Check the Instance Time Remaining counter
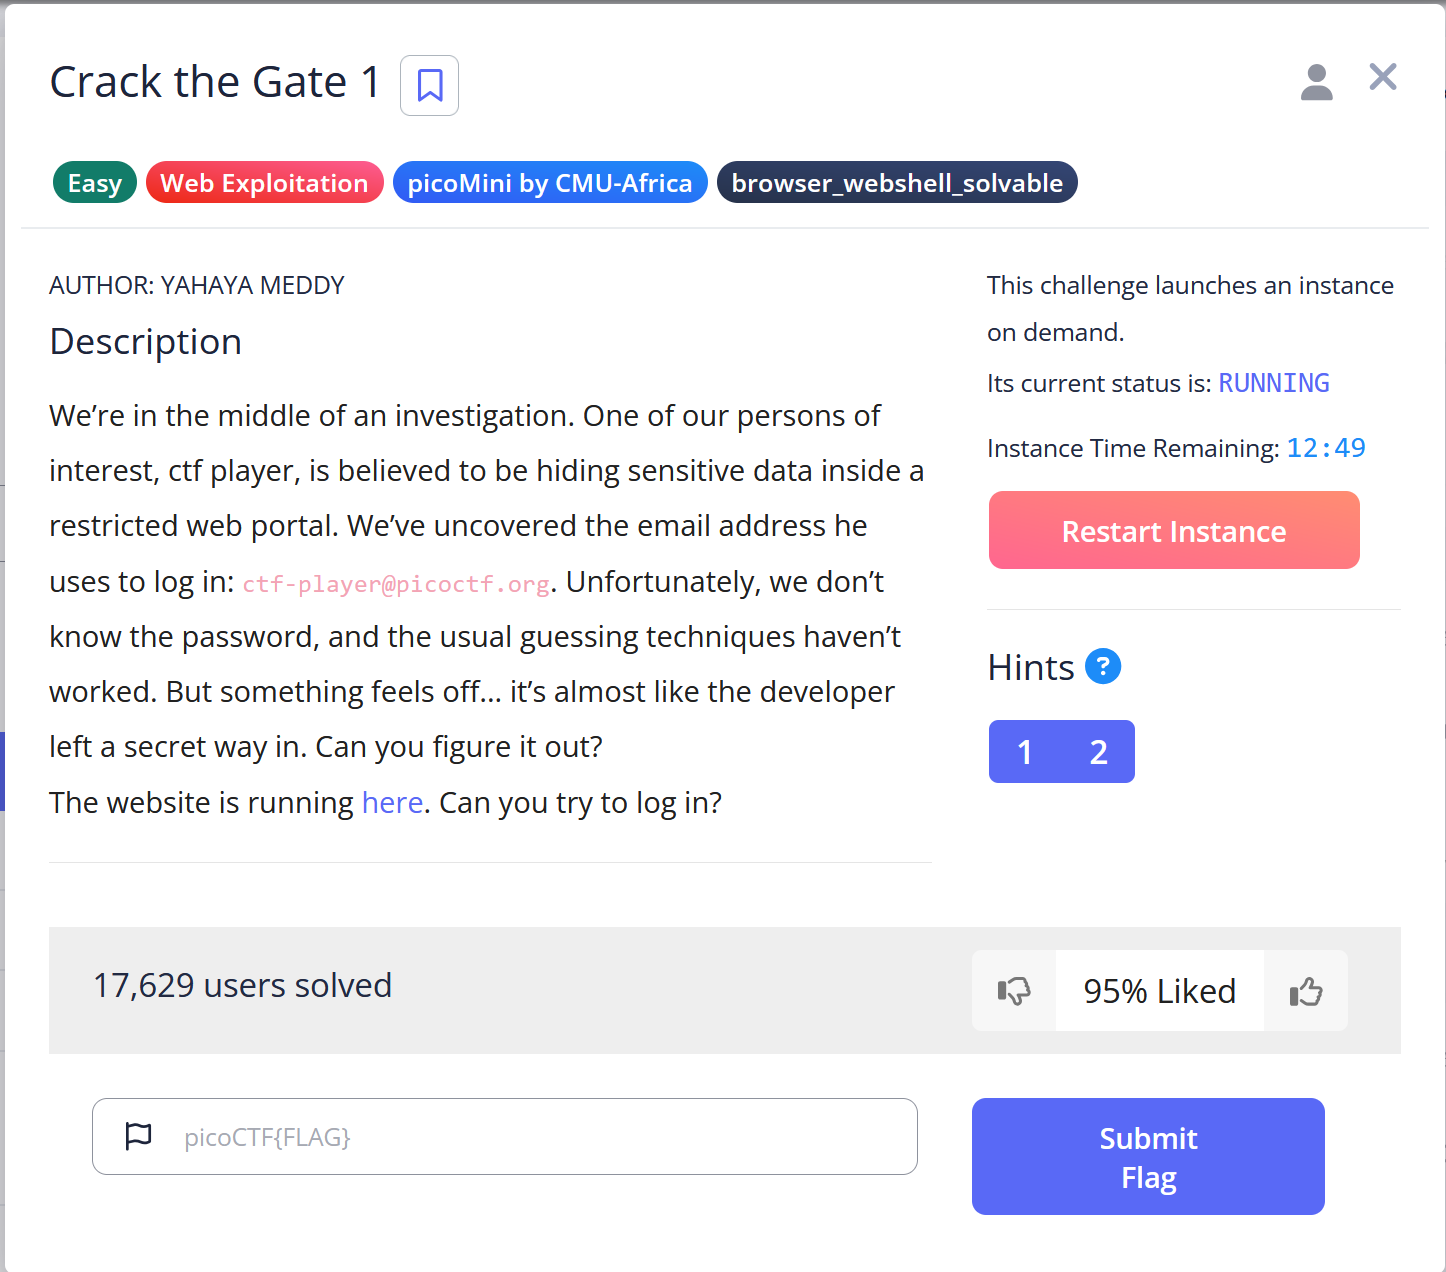1446x1272 pixels. tap(1326, 448)
